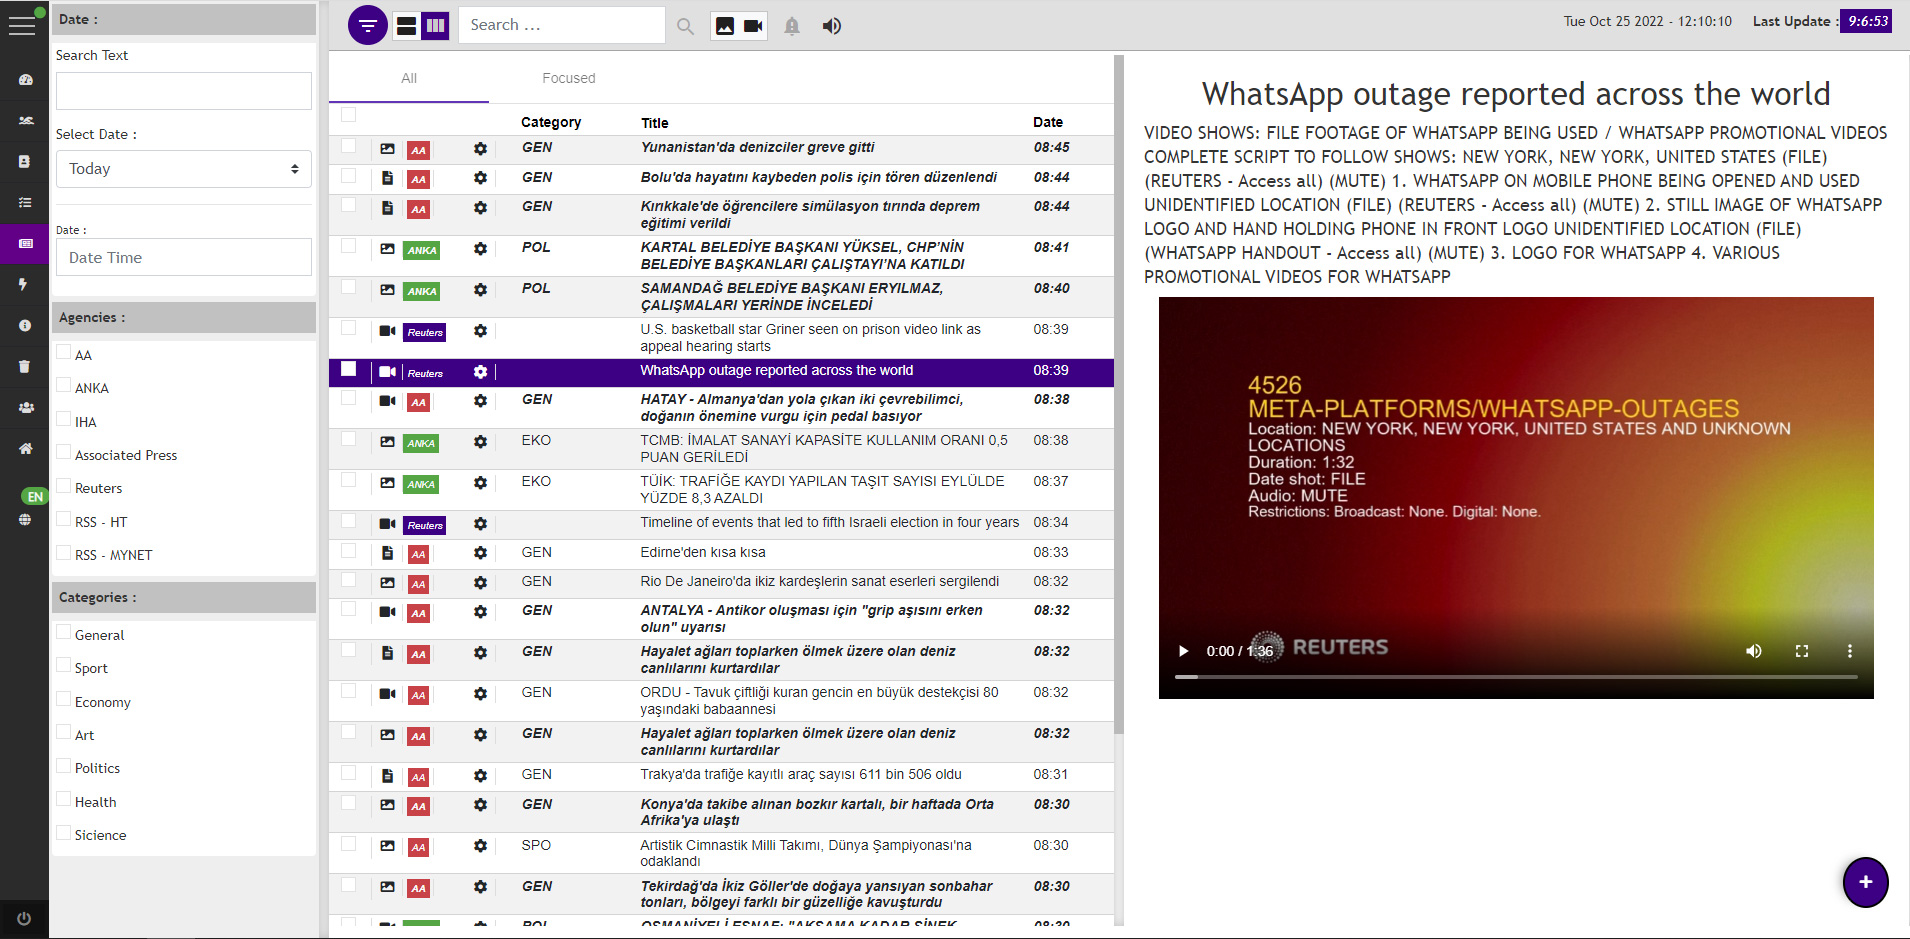Focus the Date Time input field
Viewport: 1910px width, 939px height.
184,258
